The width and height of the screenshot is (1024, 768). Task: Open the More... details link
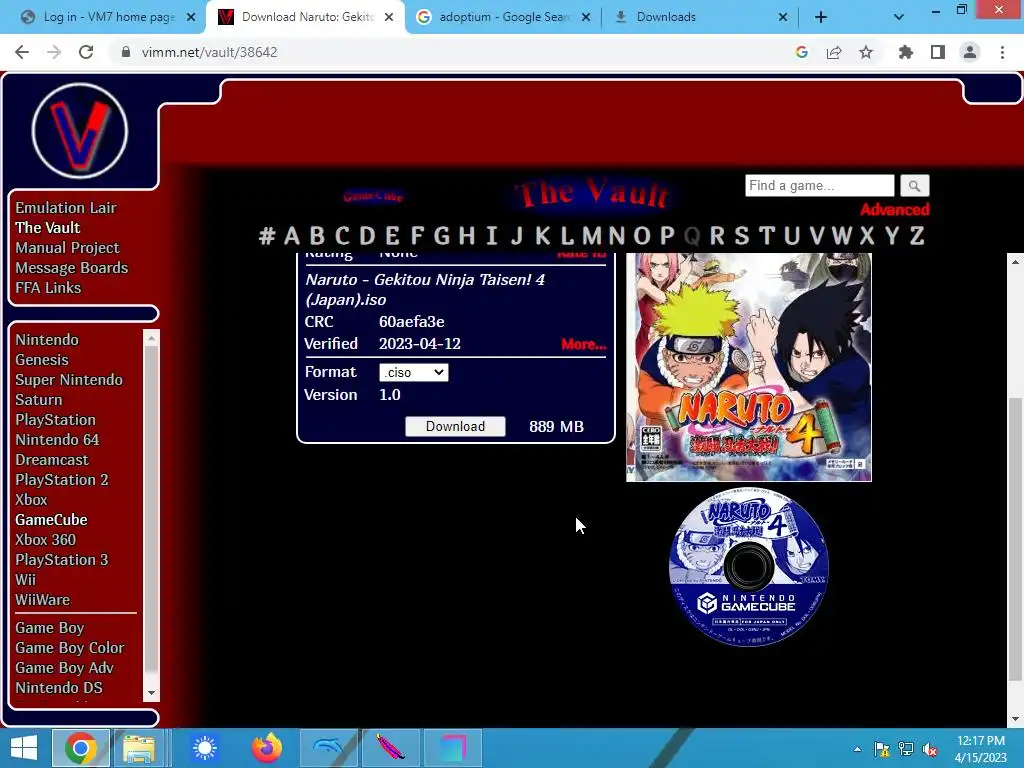pyautogui.click(x=583, y=344)
